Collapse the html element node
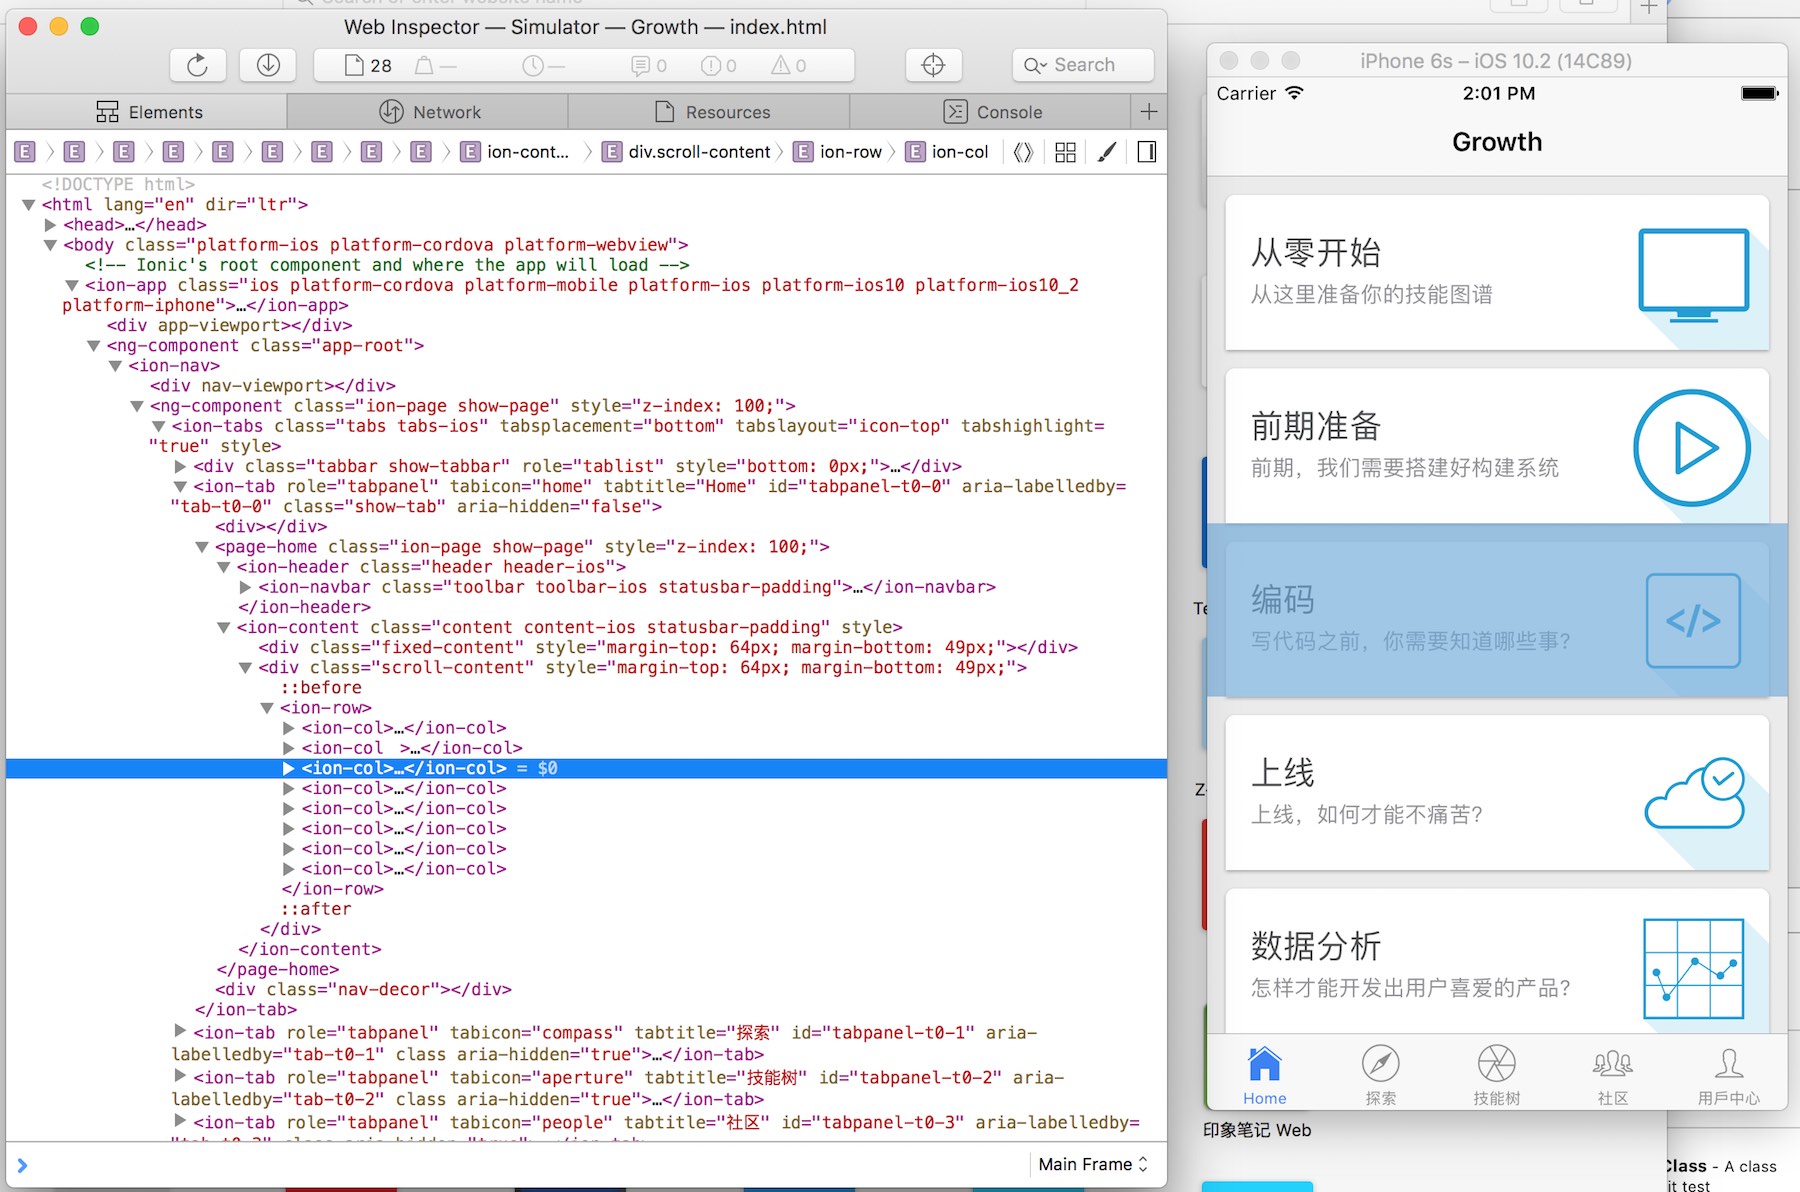 point(29,205)
